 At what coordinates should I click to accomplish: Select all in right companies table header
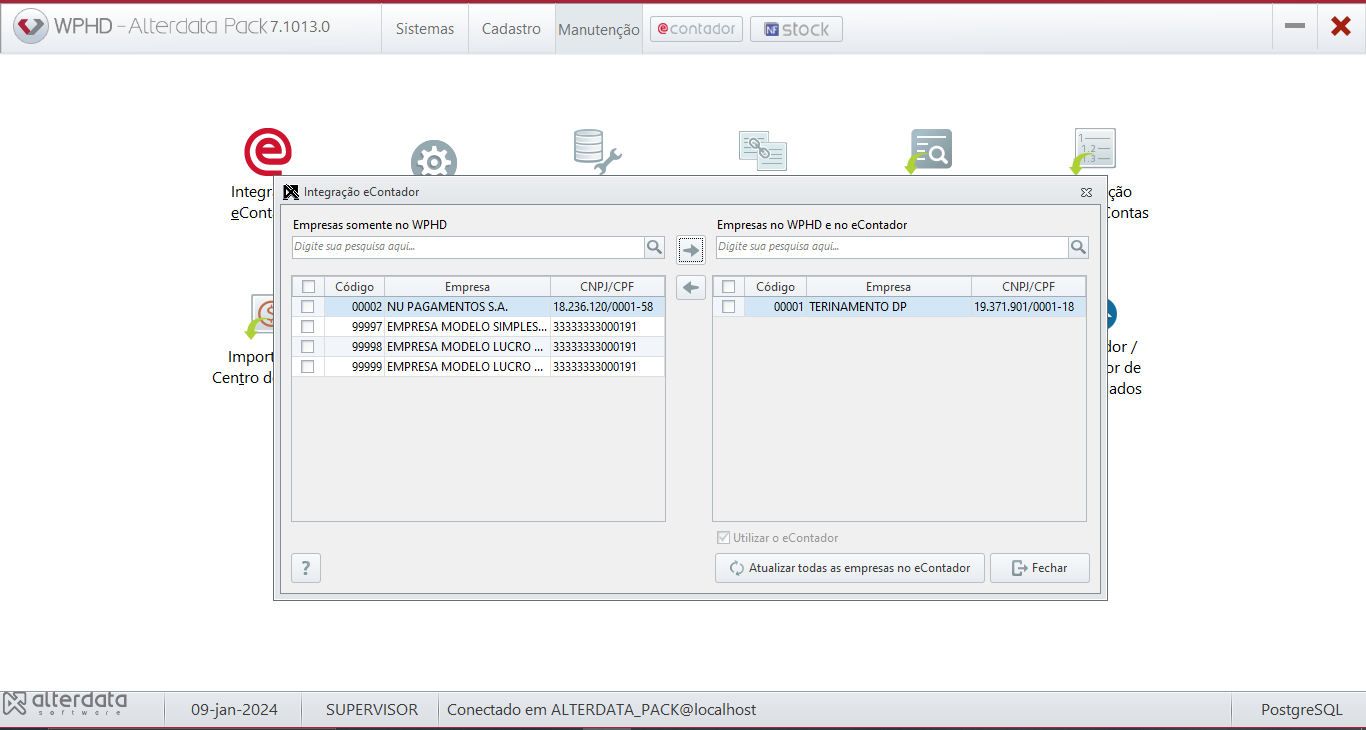729,287
